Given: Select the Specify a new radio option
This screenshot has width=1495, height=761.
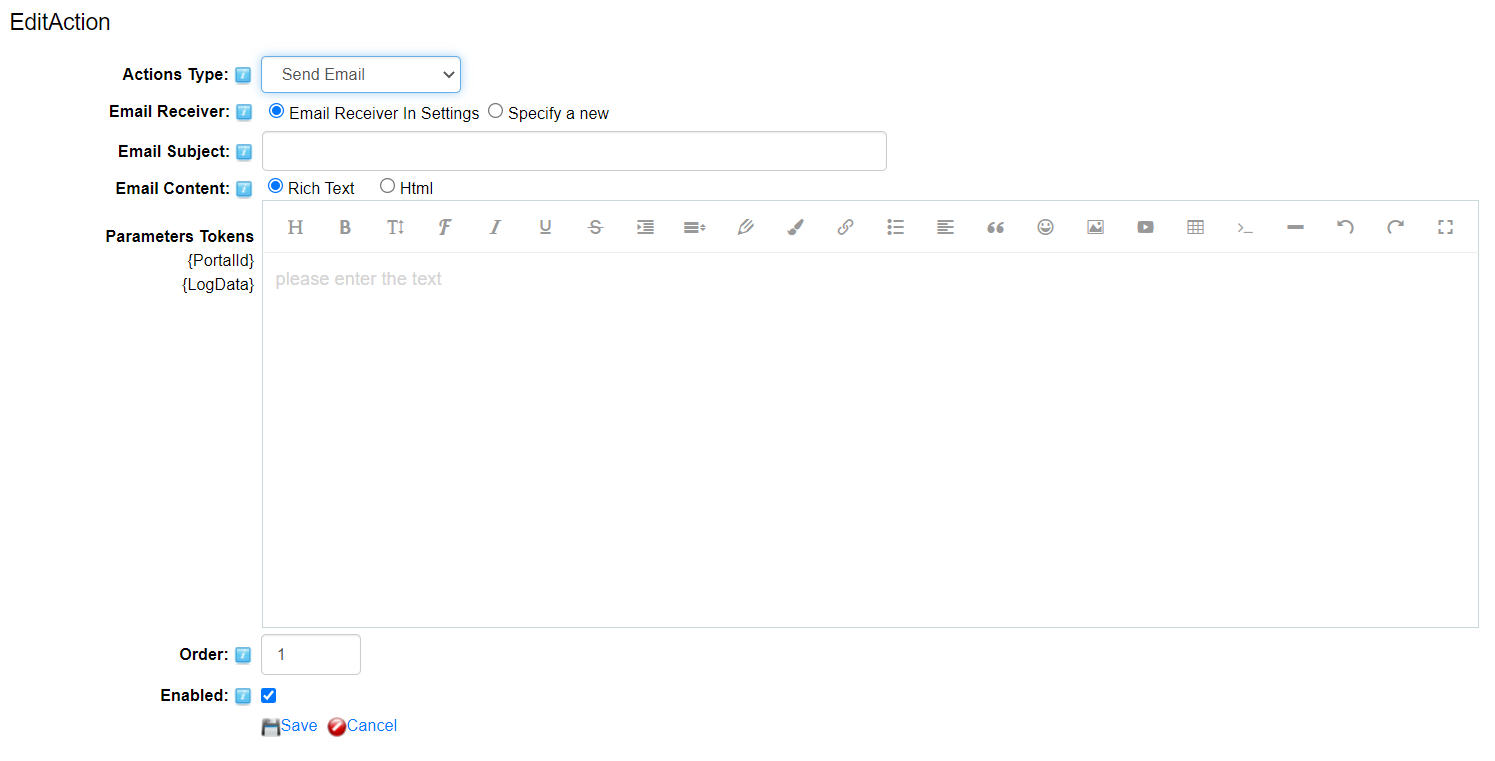Looking at the screenshot, I should click(495, 111).
